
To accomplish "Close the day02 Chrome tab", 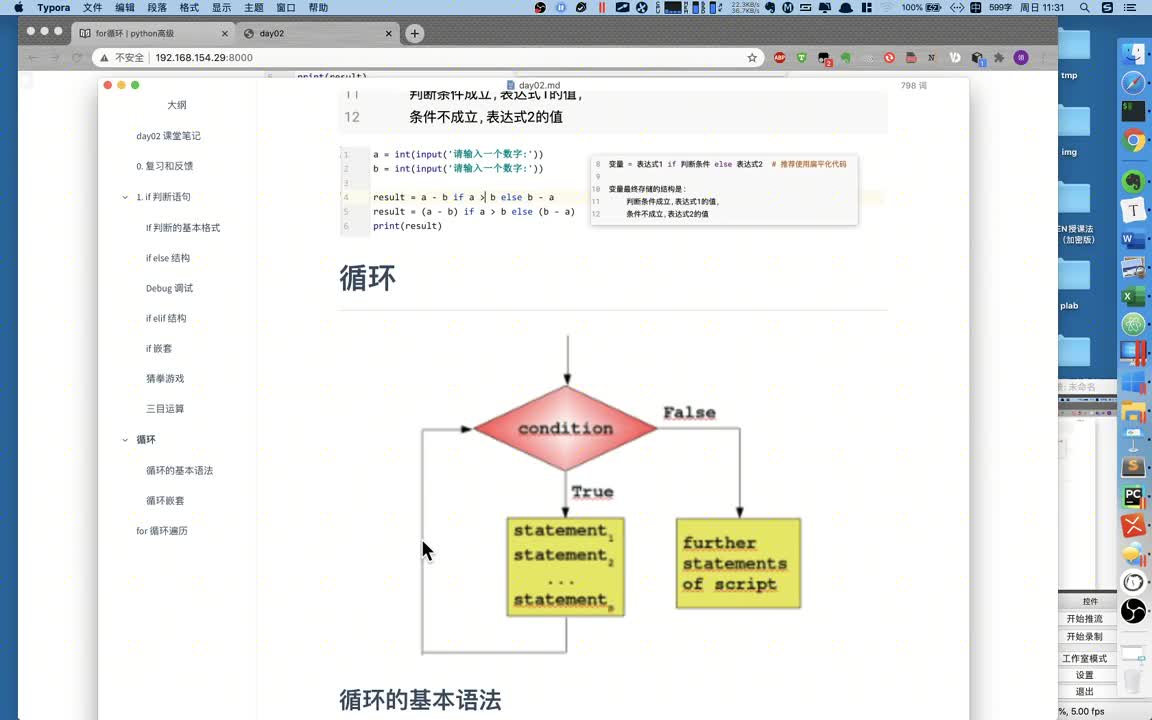I will [x=389, y=33].
